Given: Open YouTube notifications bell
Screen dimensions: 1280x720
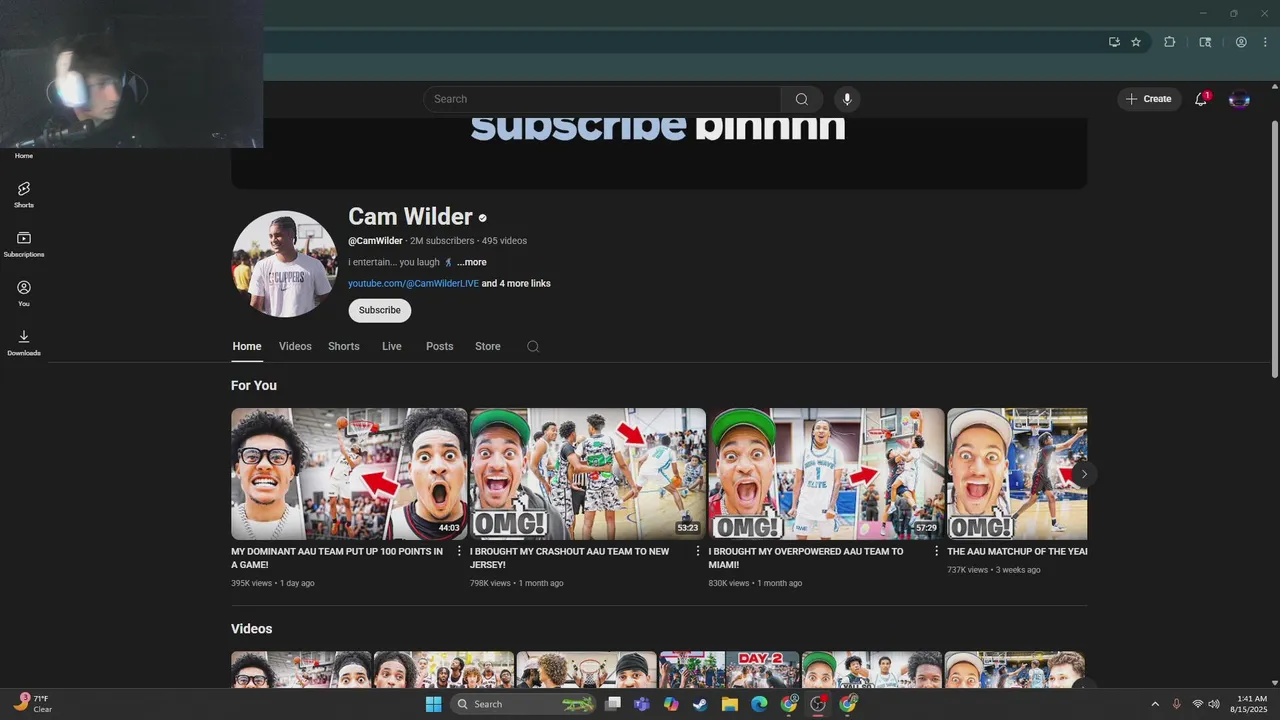Looking at the screenshot, I should click(1201, 99).
